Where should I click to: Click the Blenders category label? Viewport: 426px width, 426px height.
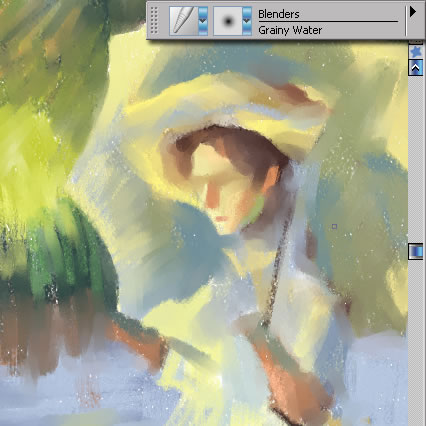click(x=279, y=14)
